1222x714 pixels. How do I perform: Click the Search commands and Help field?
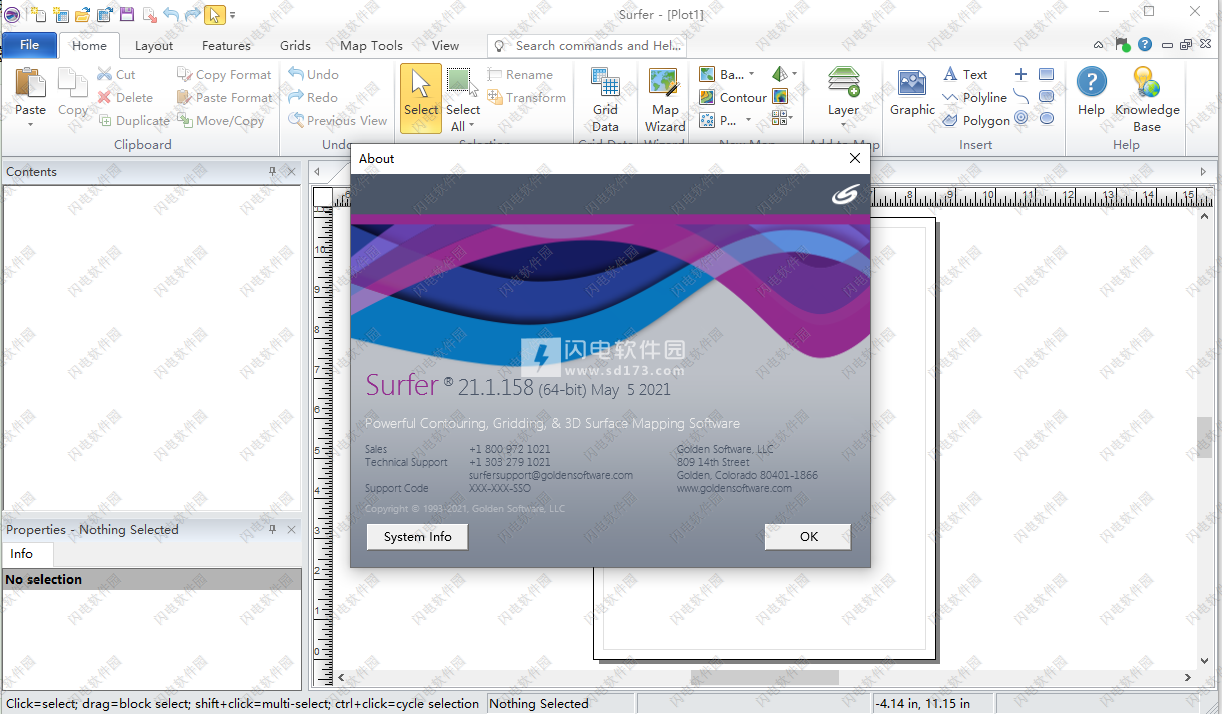(x=588, y=45)
